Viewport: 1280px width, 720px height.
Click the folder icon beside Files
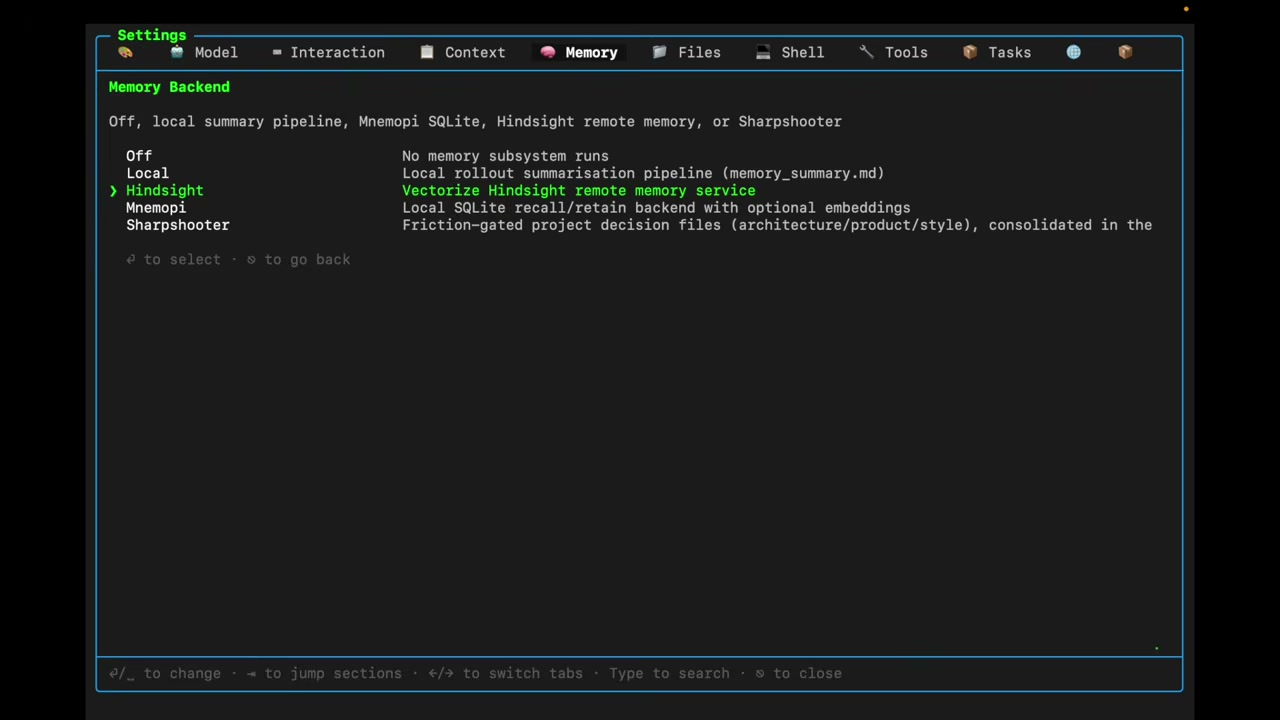click(660, 52)
